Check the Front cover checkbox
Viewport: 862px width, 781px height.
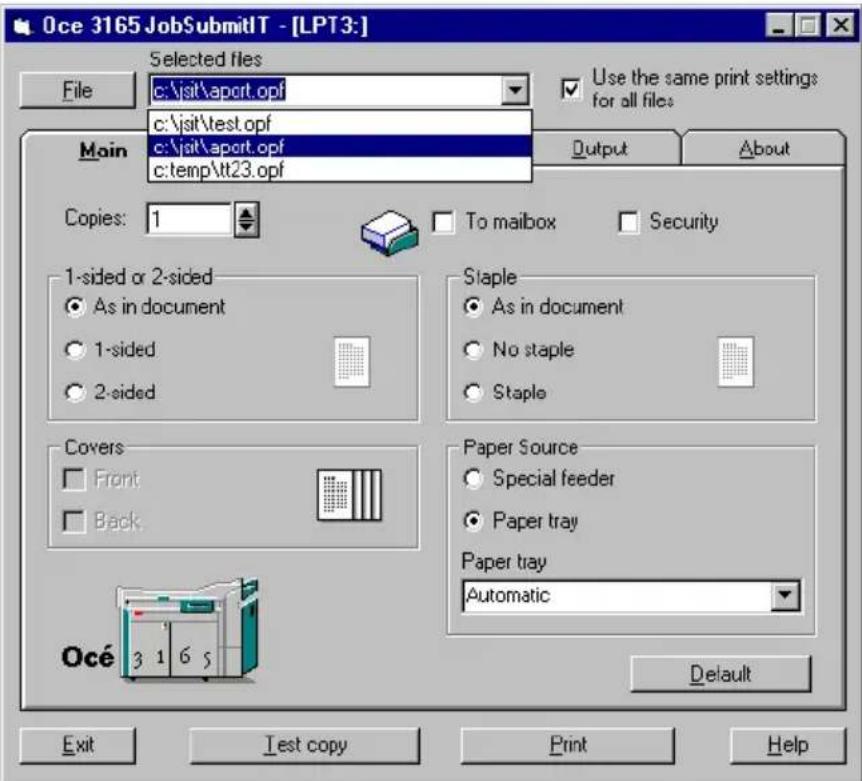coord(74,479)
